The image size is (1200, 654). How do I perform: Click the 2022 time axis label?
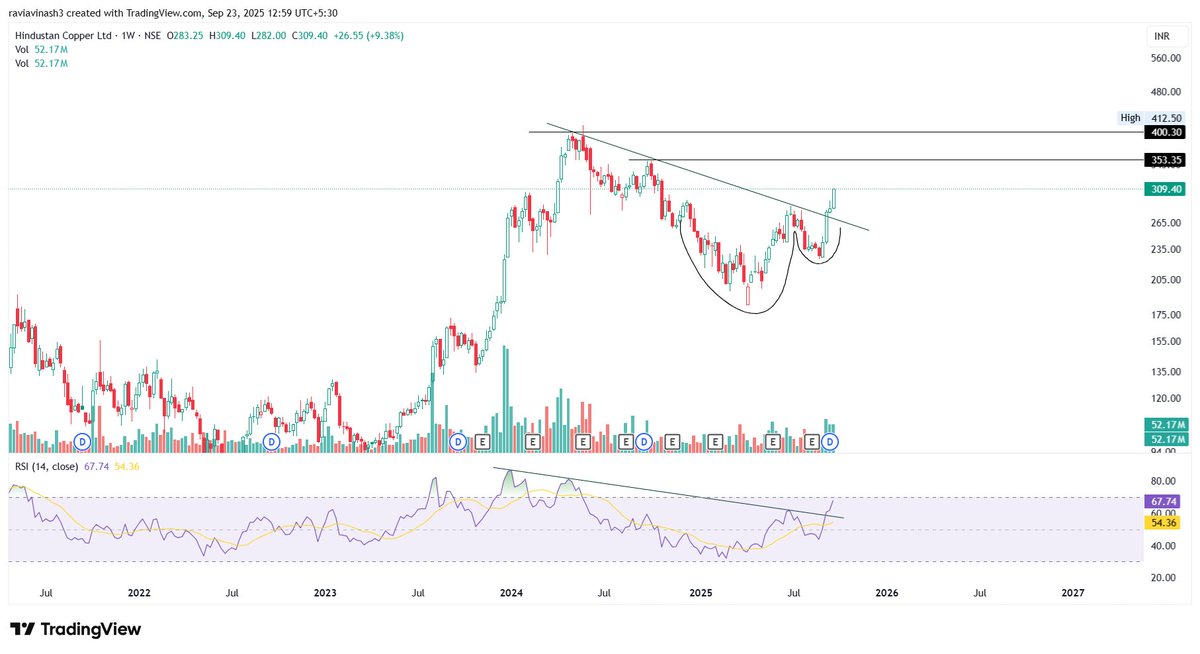139,593
